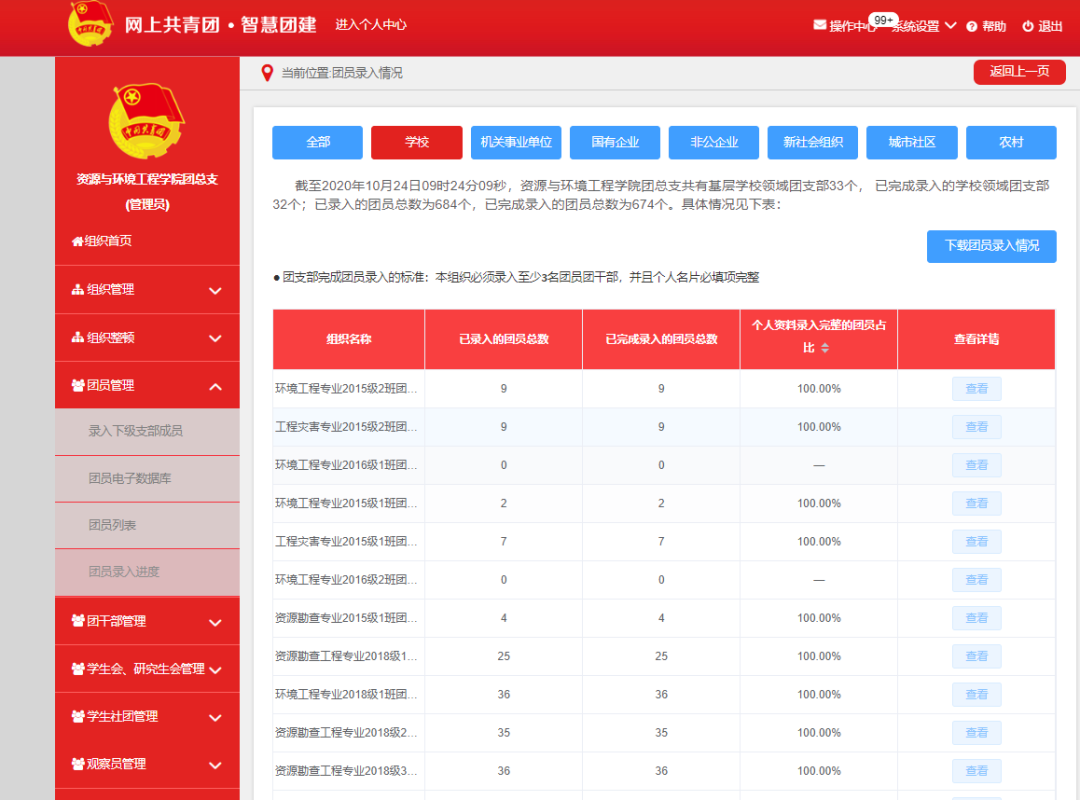This screenshot has width=1080, height=800.
Task: Open 录入下级支部成员 submenu item
Action: (x=136, y=431)
